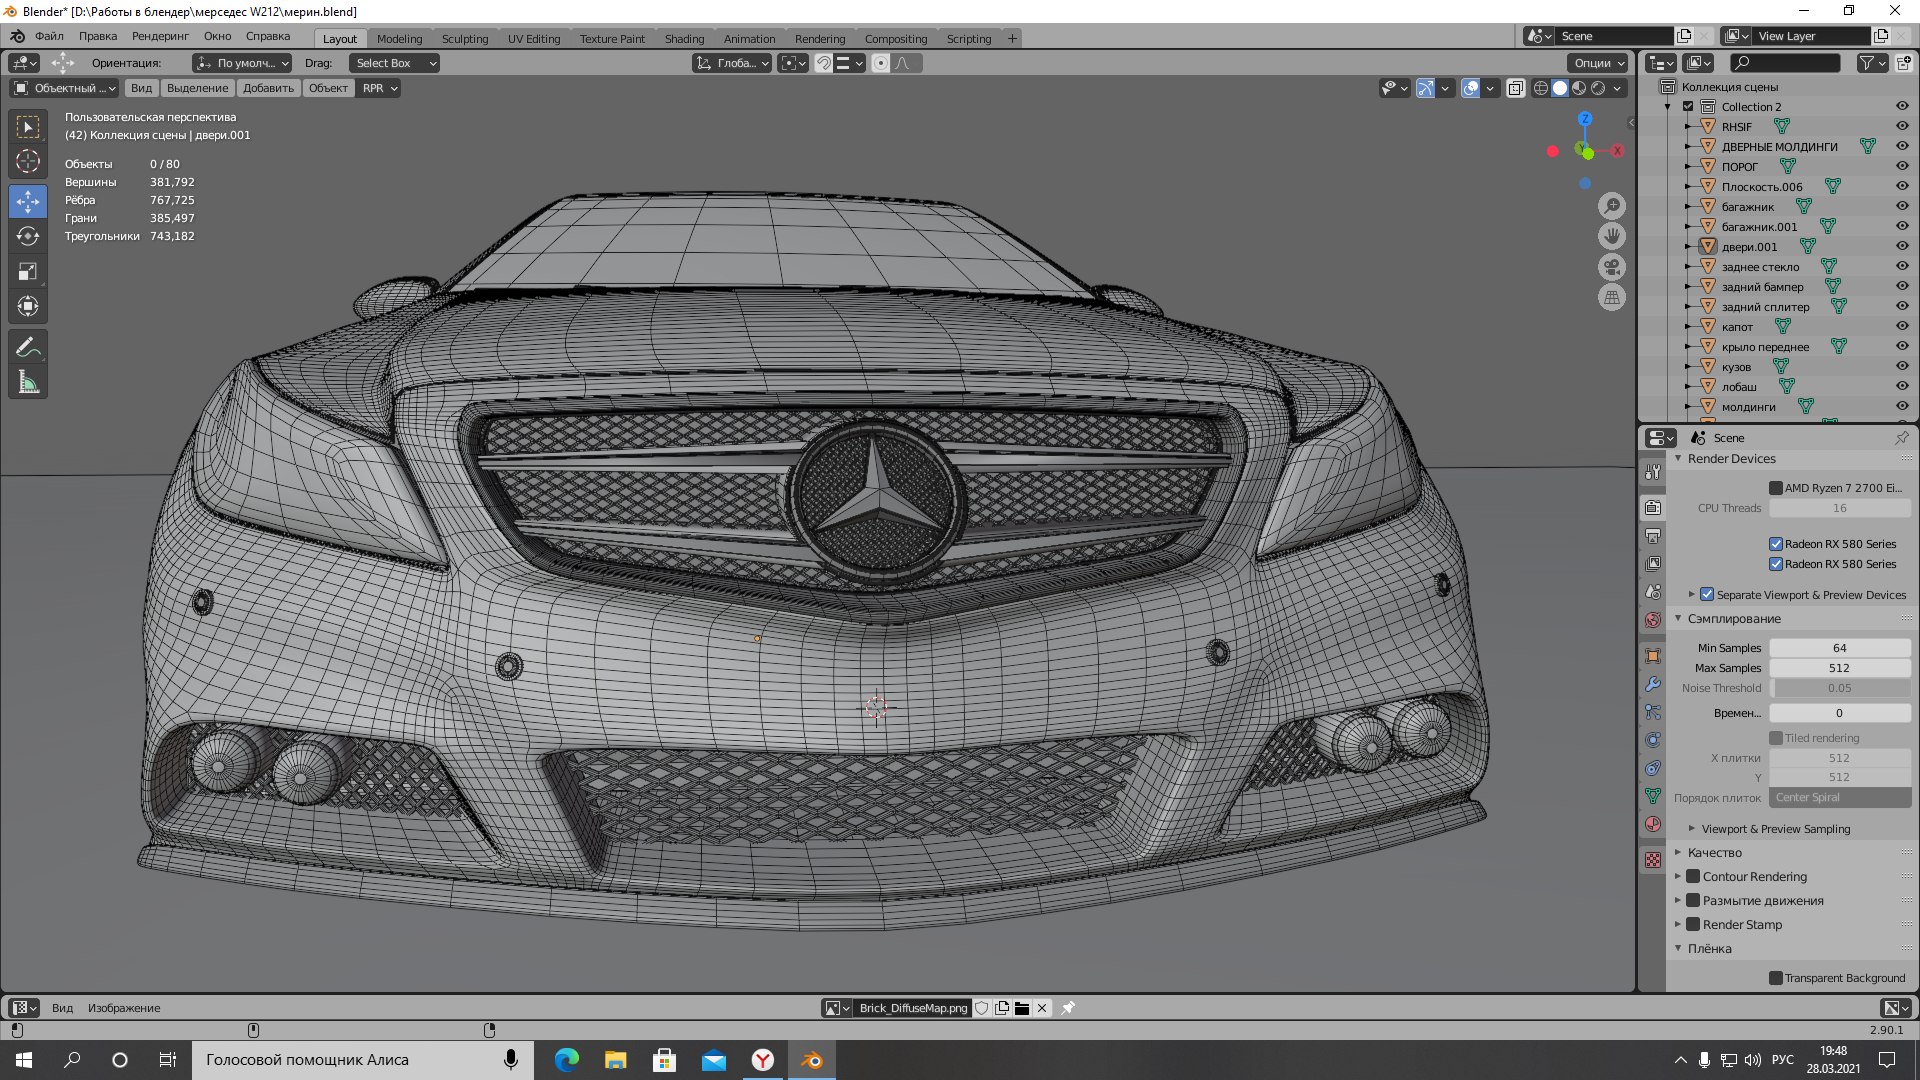Switch perspective/orthographic with the grid gizmo
This screenshot has width=1920, height=1080.
(1611, 297)
